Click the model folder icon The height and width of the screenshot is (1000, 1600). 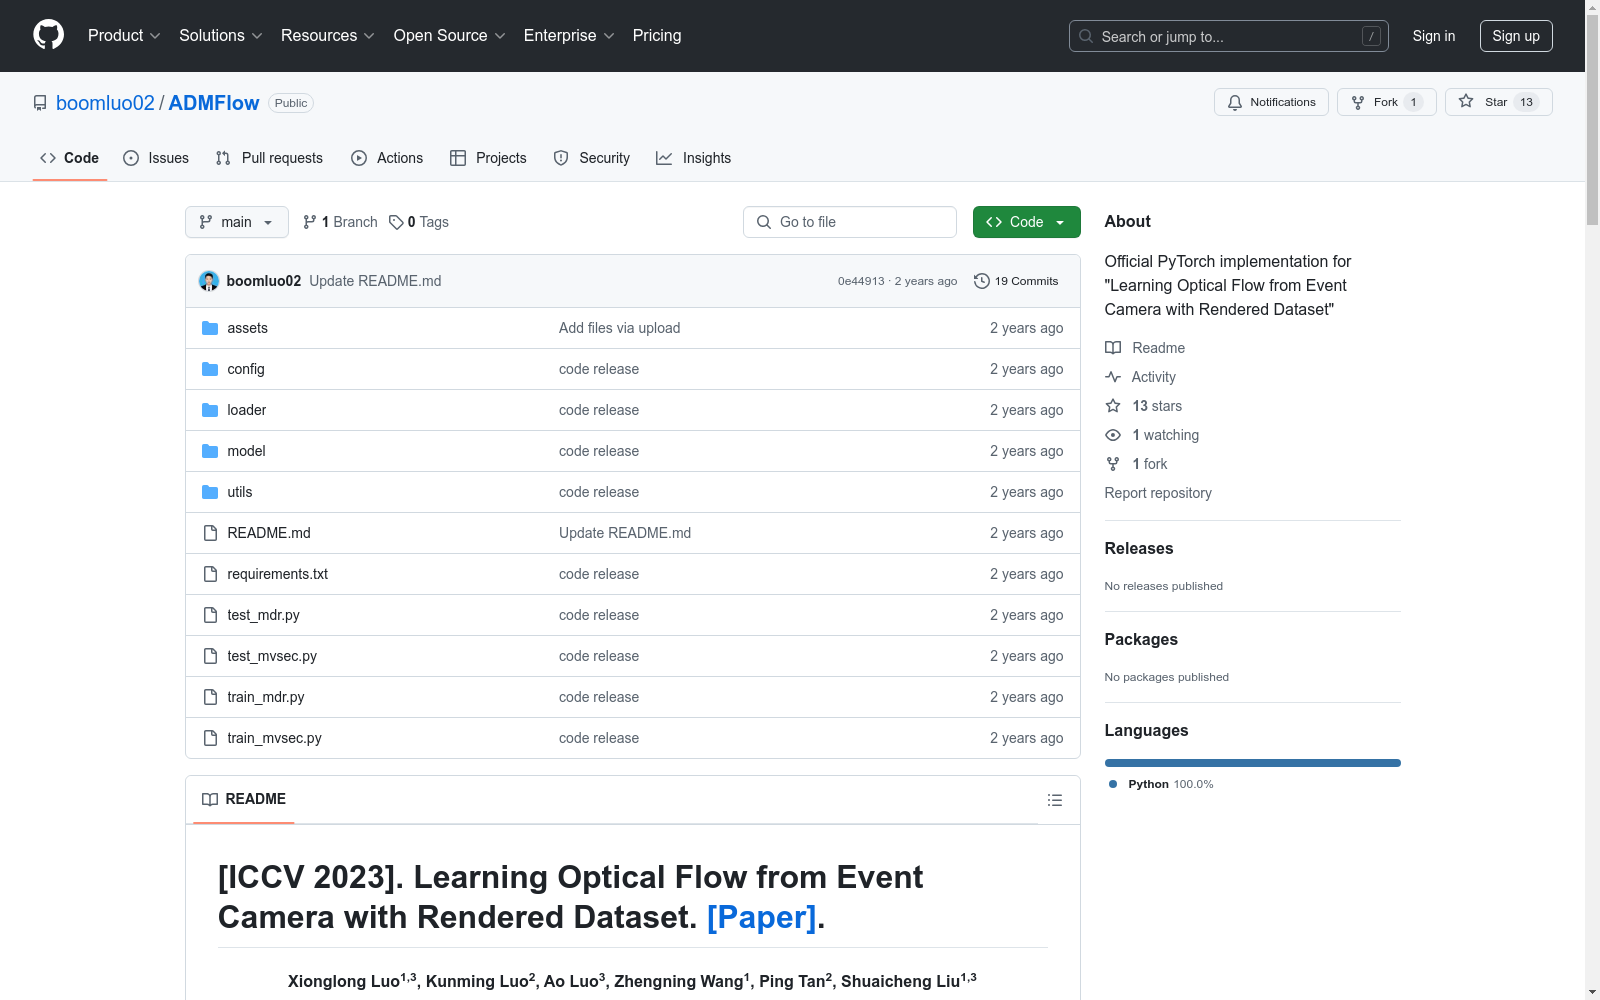coord(210,451)
